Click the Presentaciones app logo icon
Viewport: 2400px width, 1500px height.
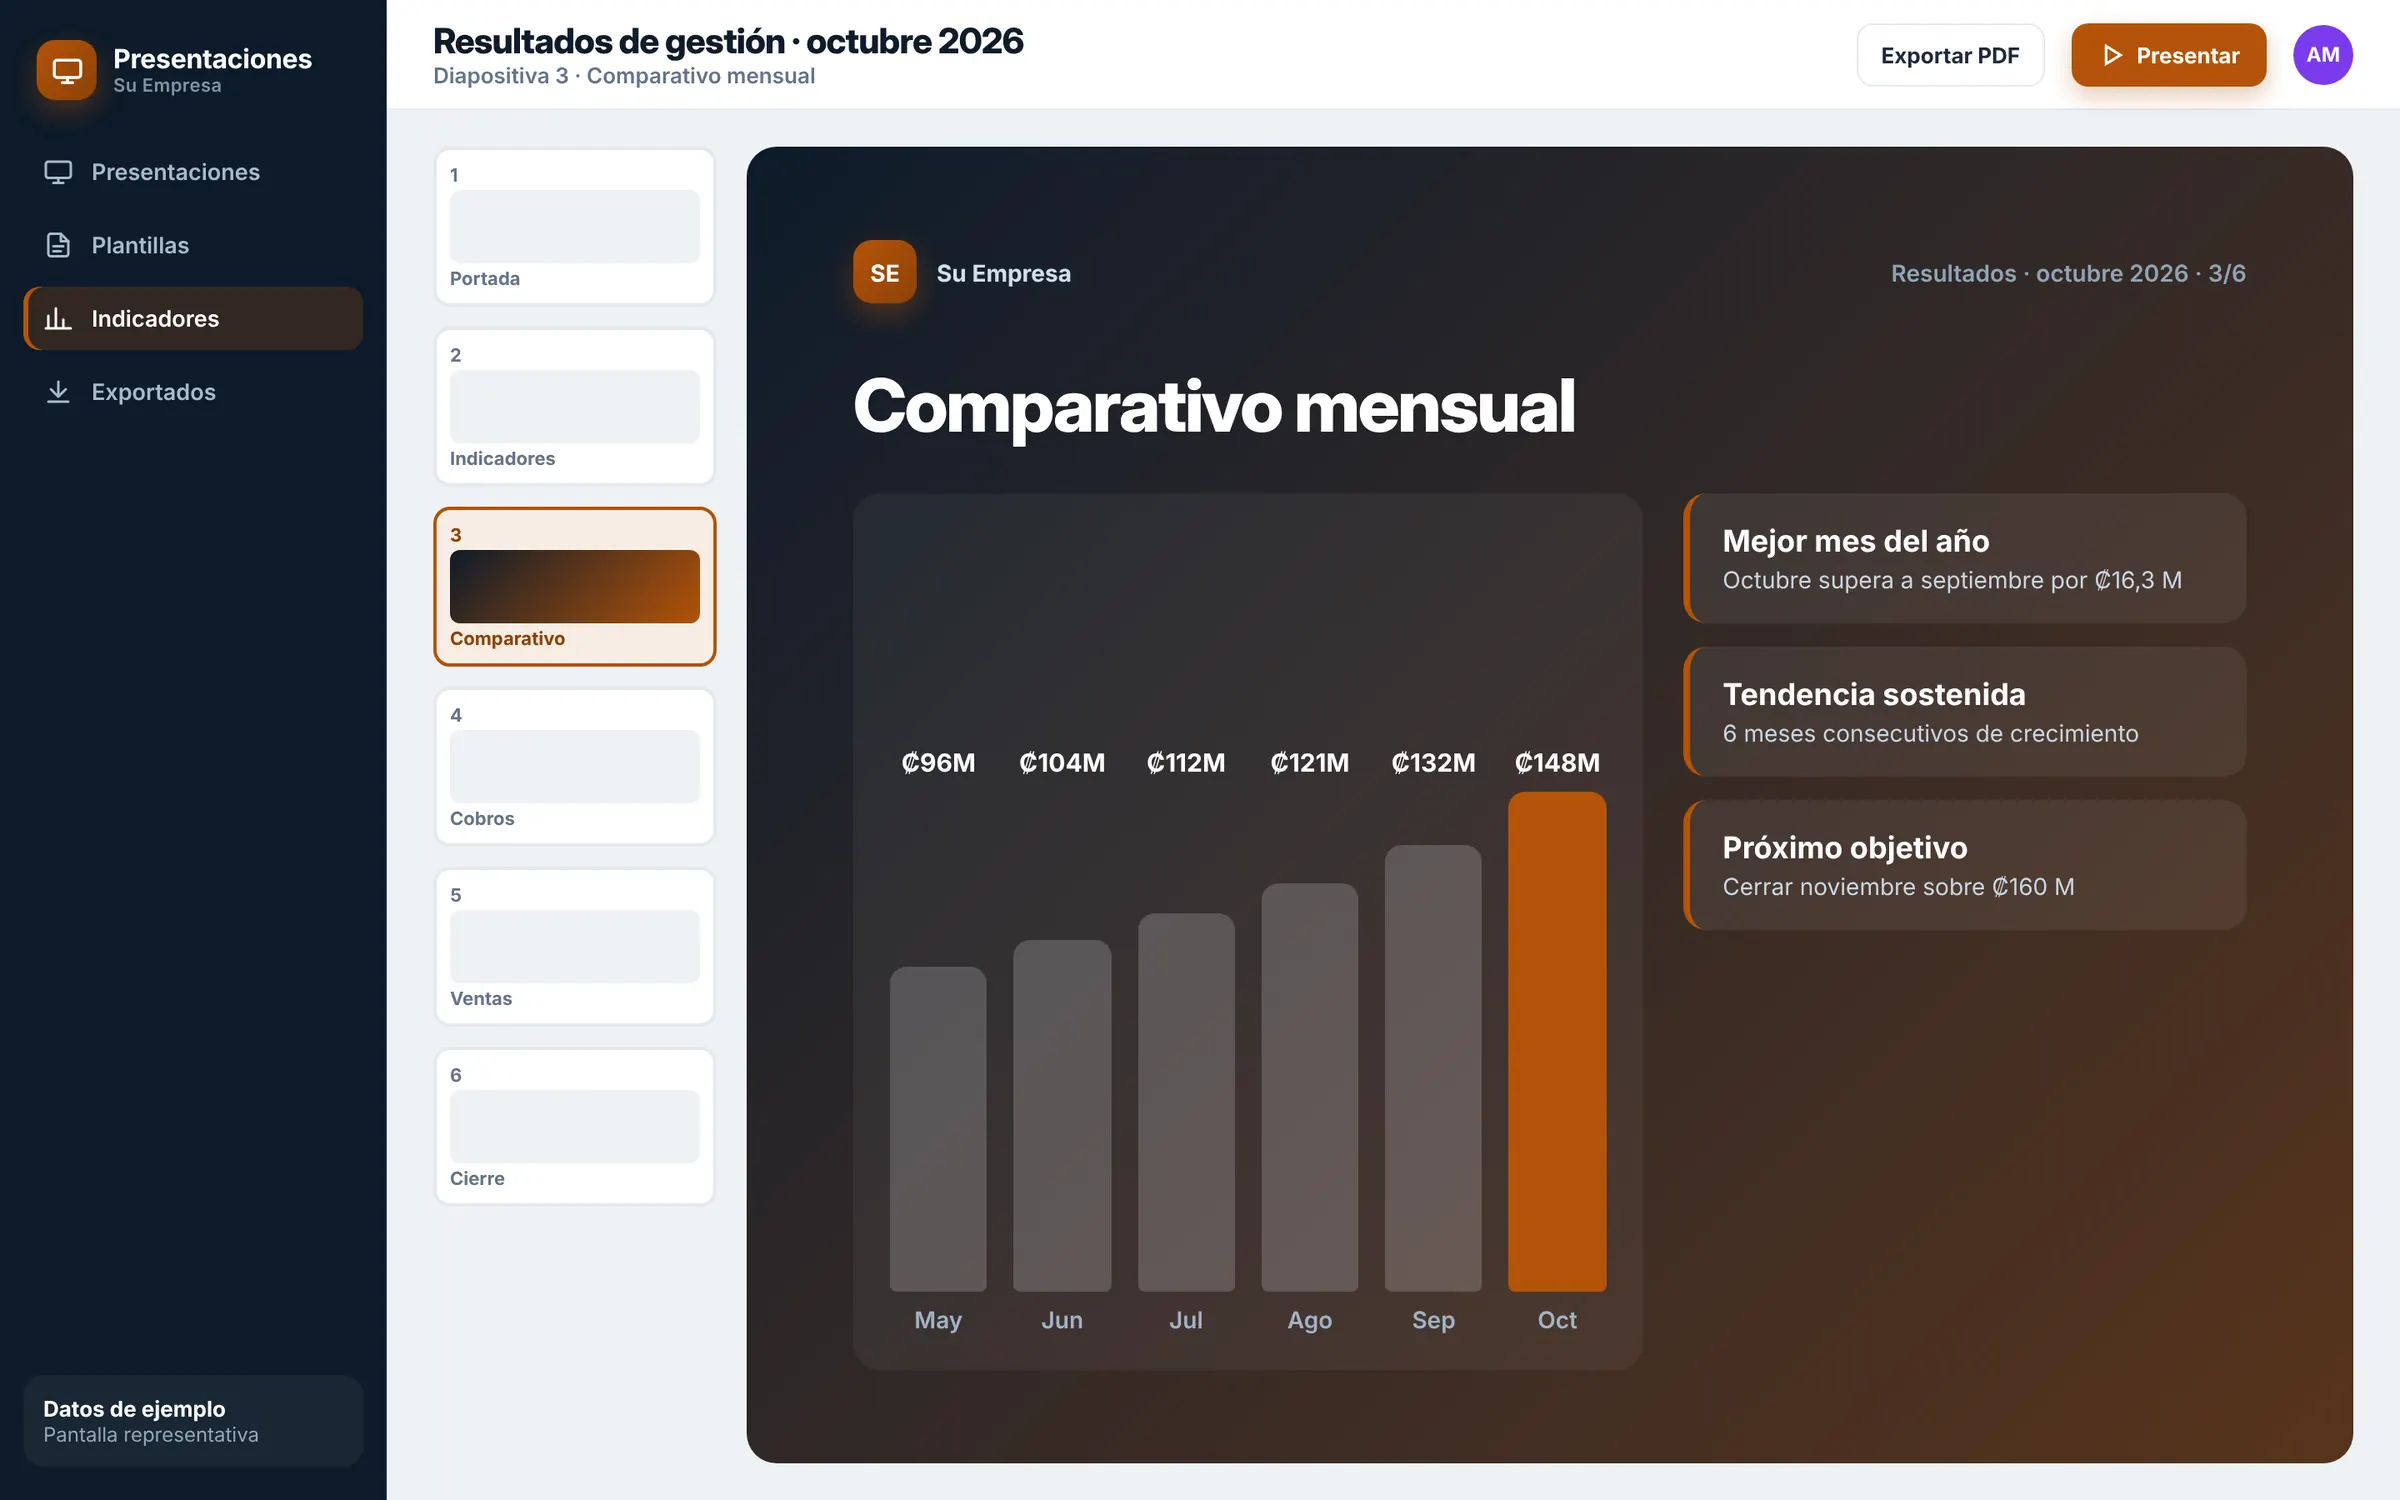[x=66, y=70]
